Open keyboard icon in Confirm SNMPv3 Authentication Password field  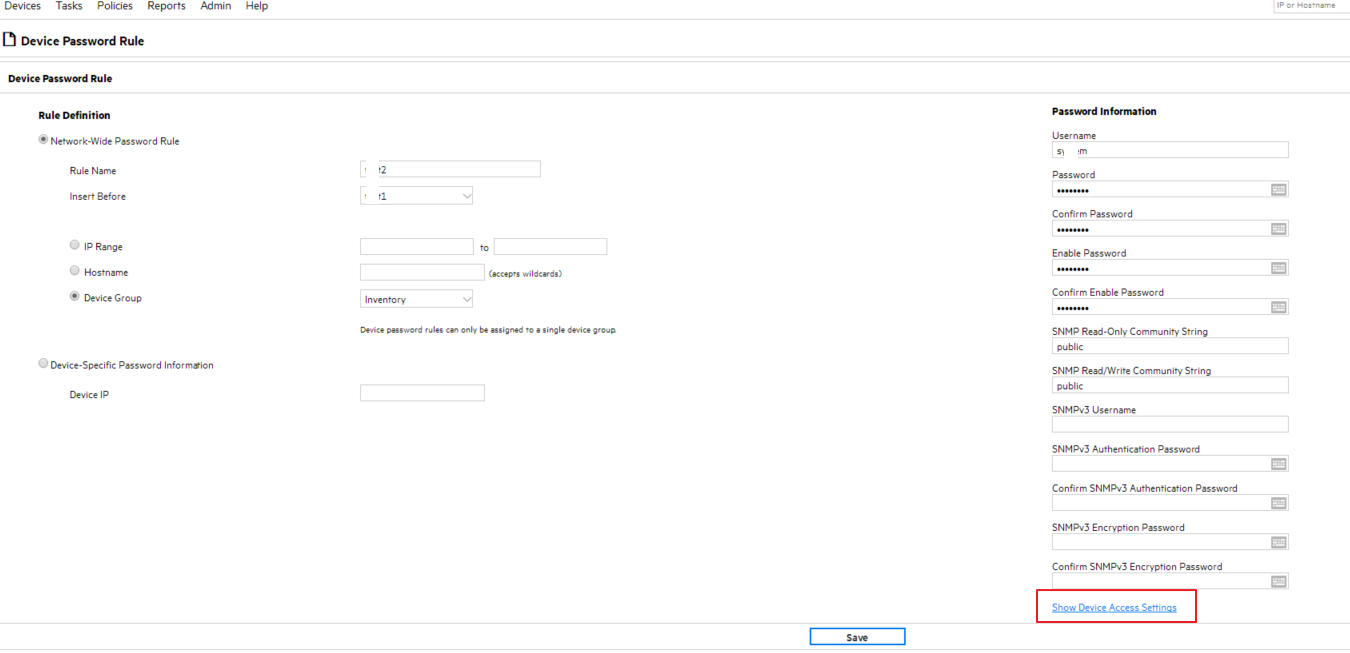(1278, 503)
